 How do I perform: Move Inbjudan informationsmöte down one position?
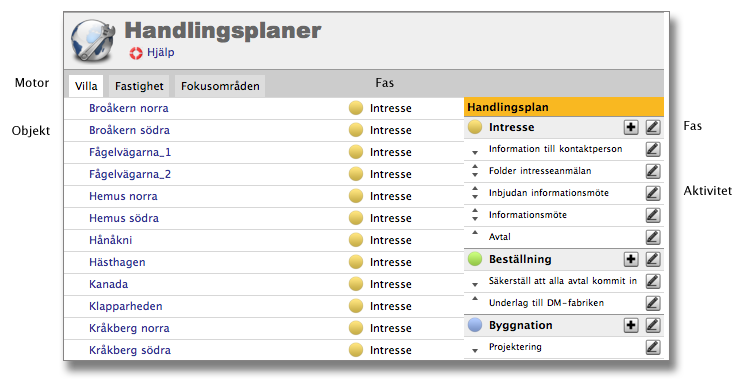tap(475, 197)
